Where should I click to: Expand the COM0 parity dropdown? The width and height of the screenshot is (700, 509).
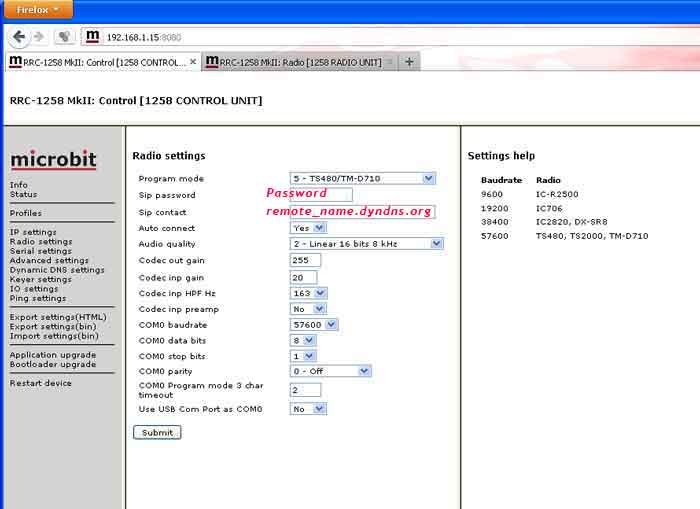330,371
